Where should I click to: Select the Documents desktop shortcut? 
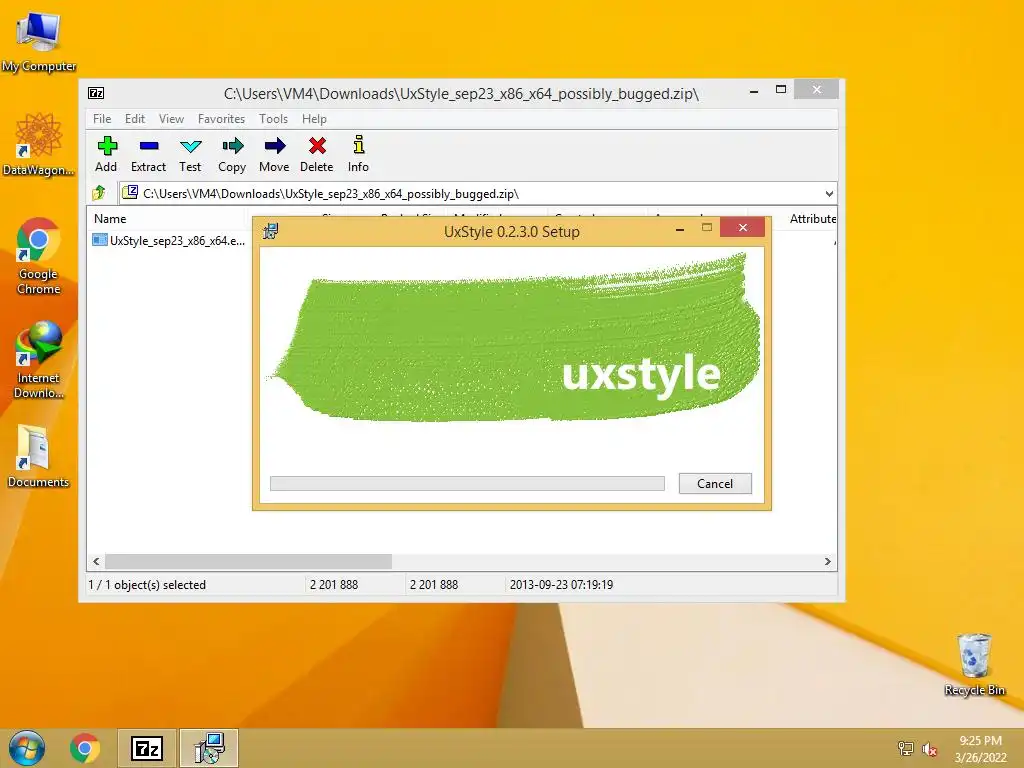[39, 456]
